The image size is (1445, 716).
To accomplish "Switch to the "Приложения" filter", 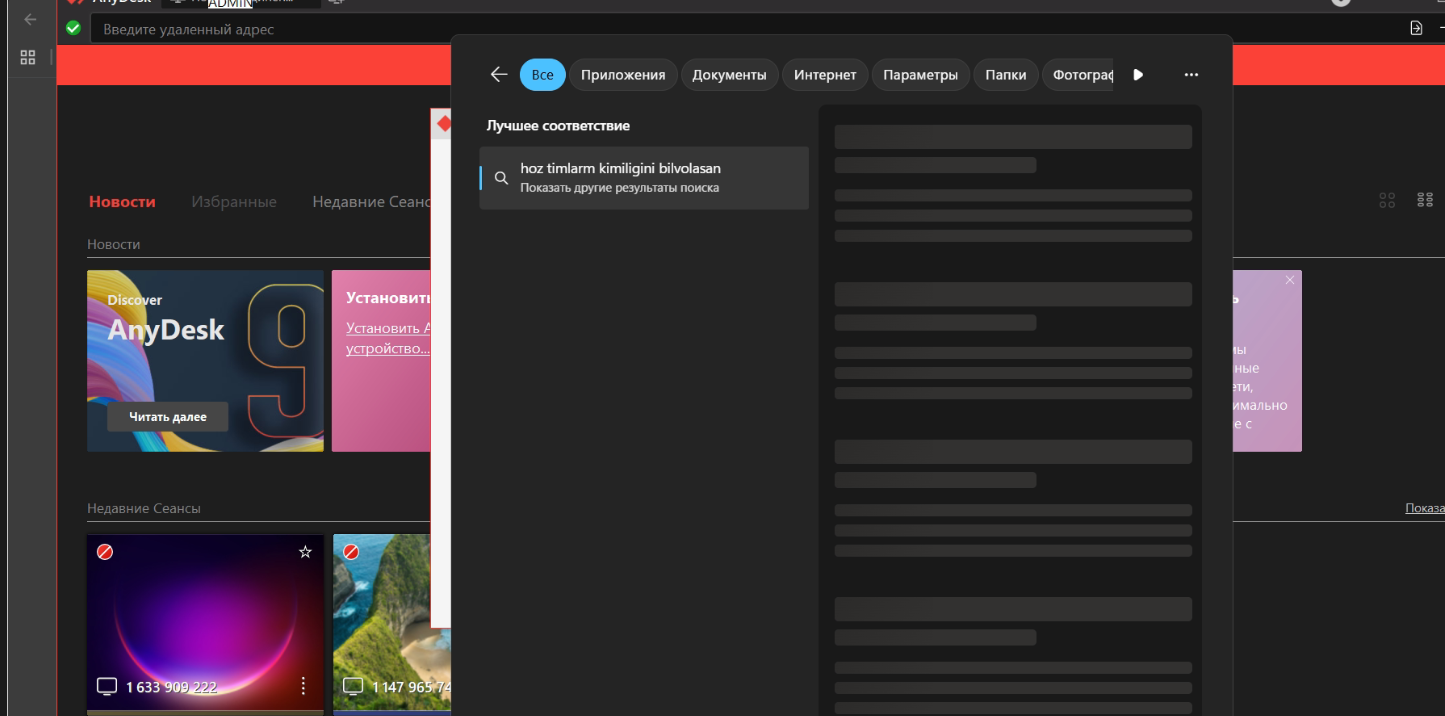I will click(x=623, y=75).
